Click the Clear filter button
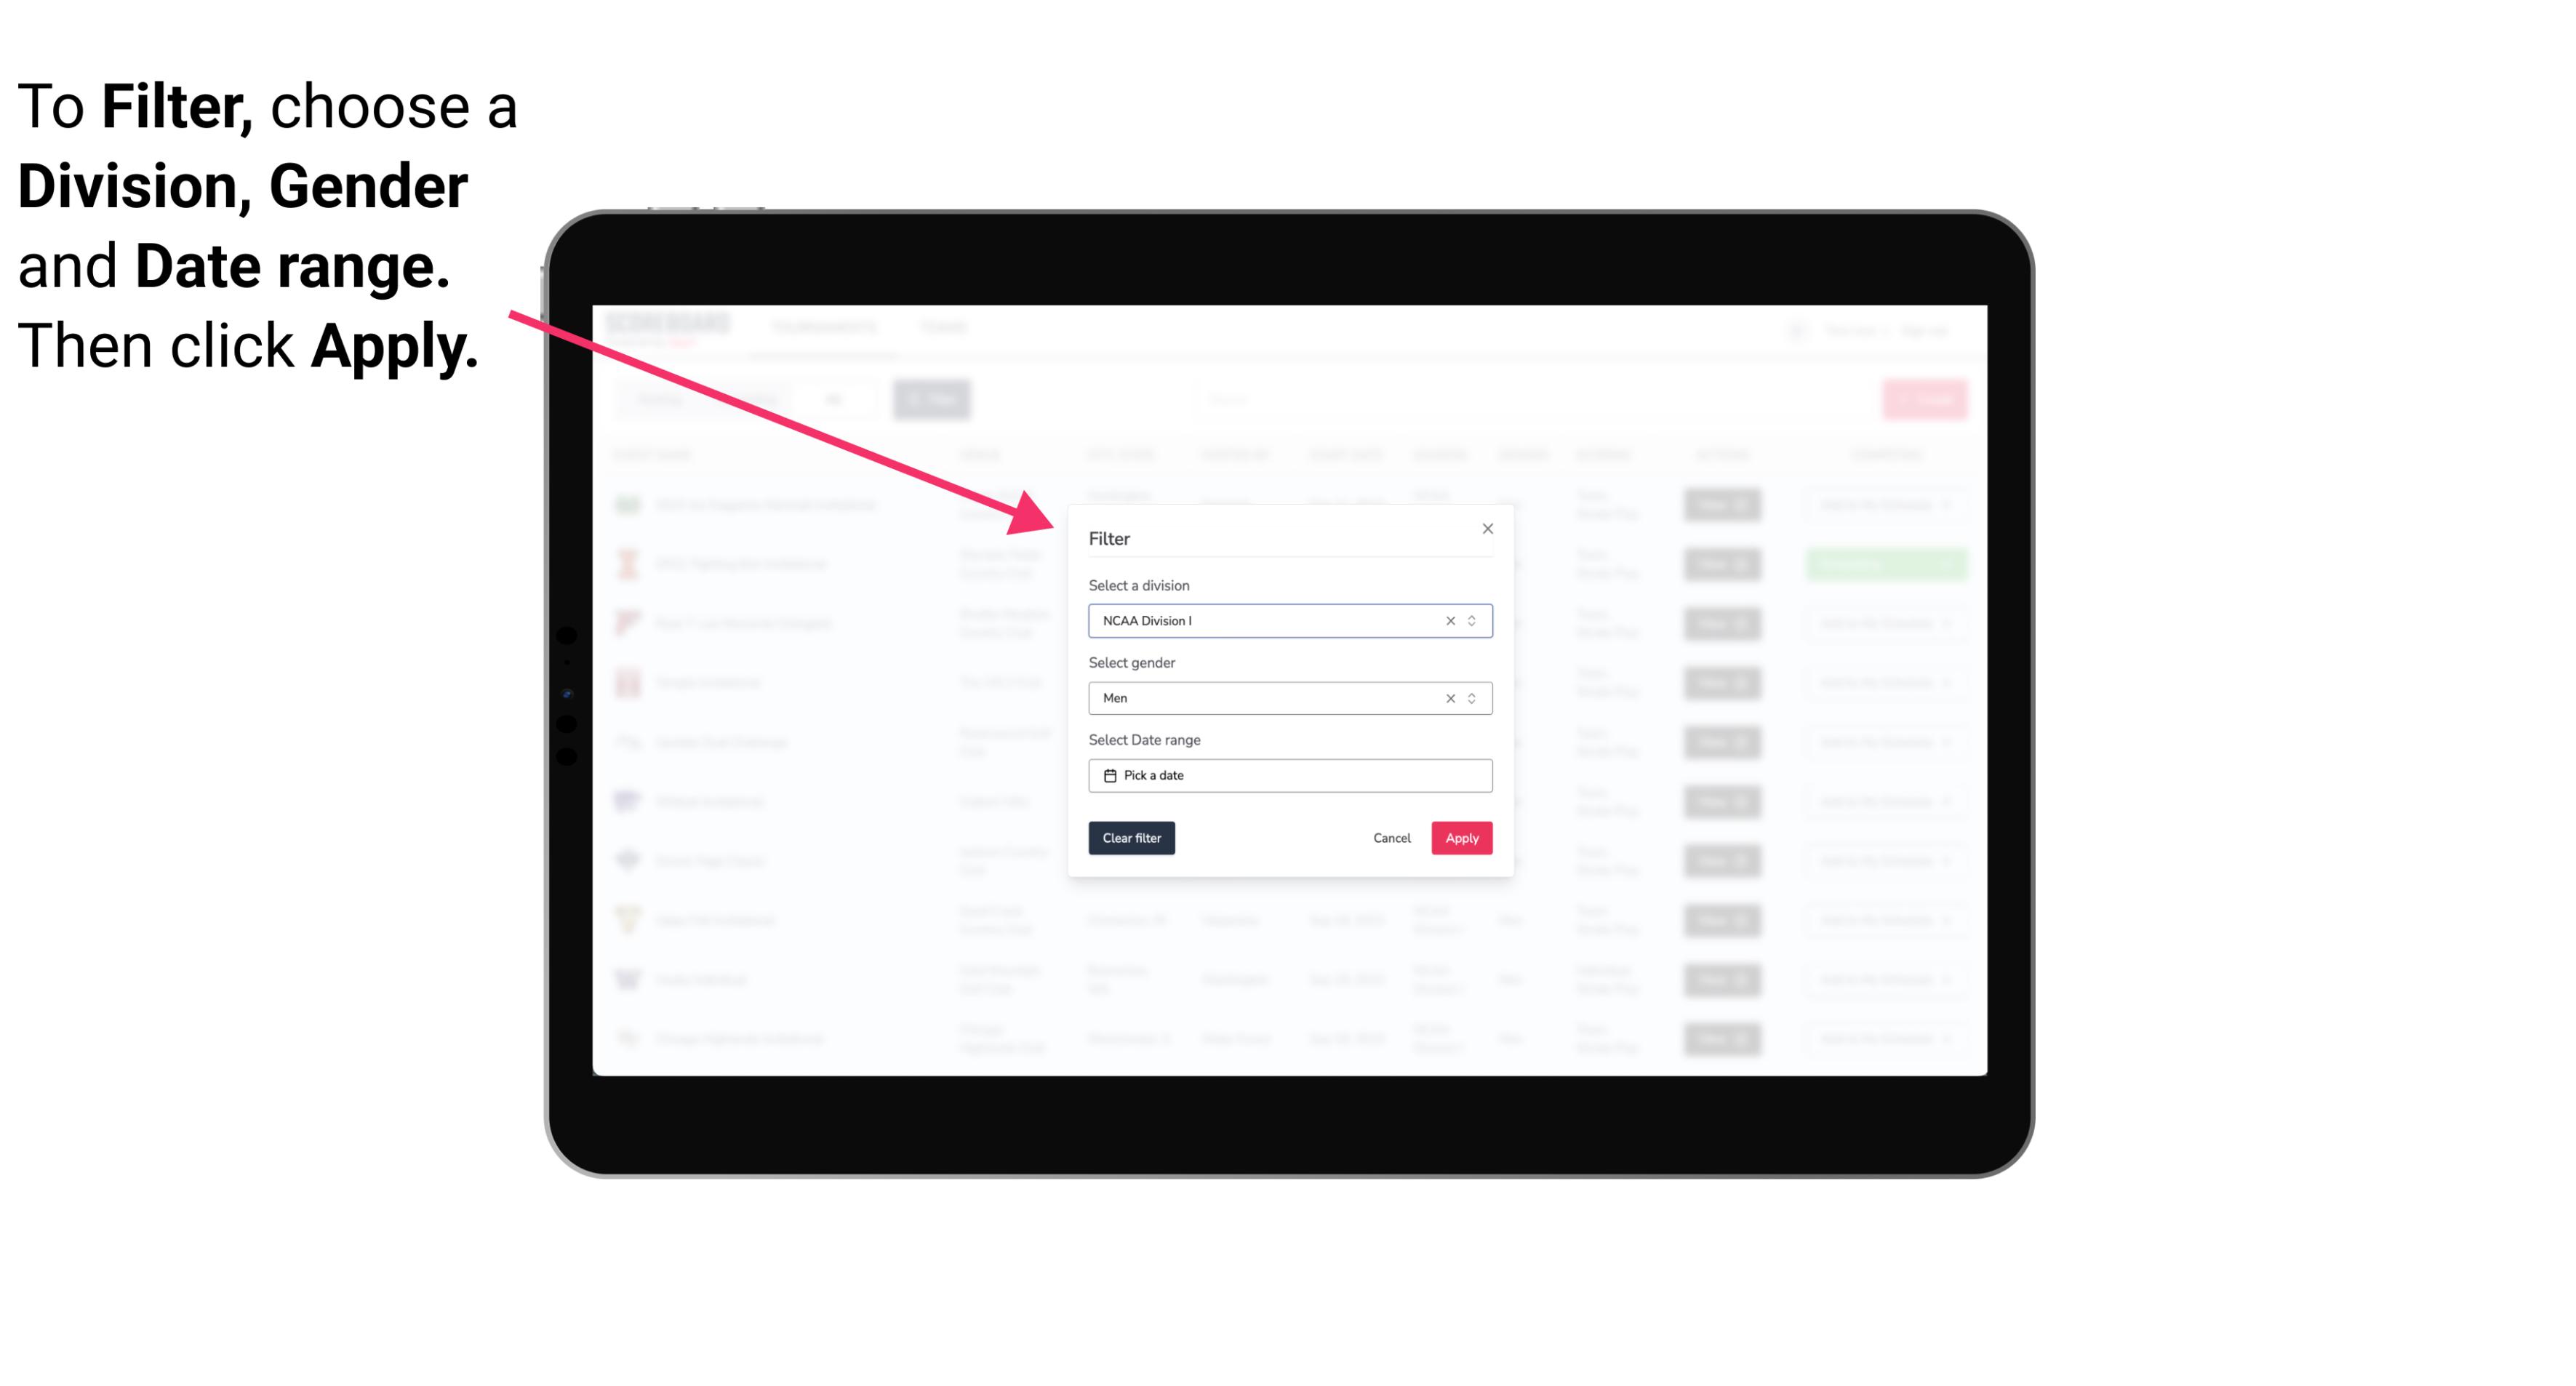Image resolution: width=2576 pixels, height=1386 pixels. [x=1132, y=838]
